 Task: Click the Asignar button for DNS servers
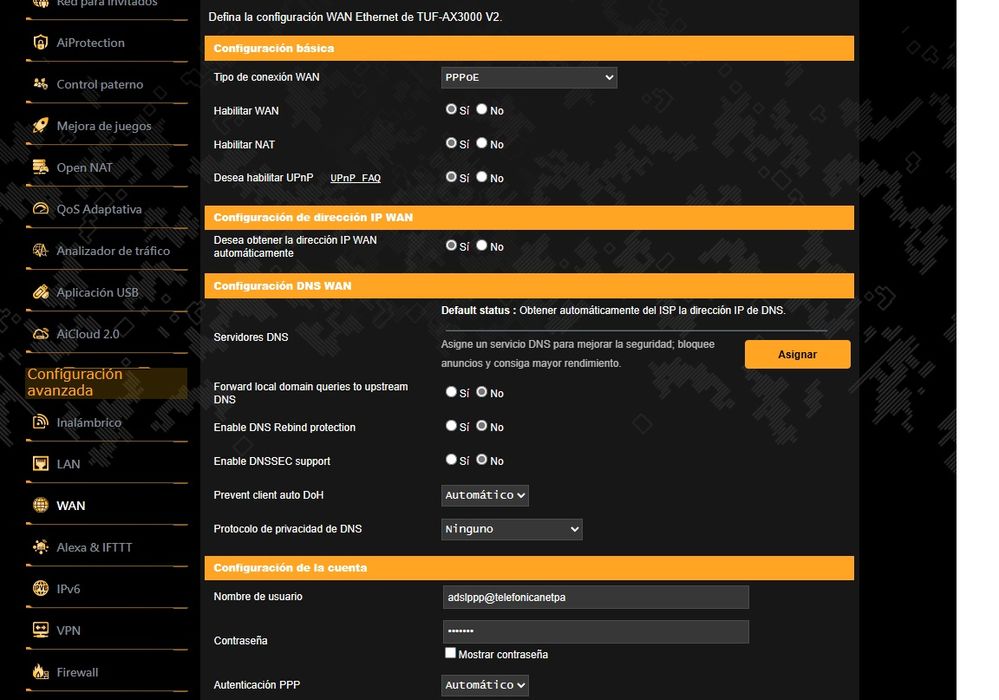pos(797,354)
